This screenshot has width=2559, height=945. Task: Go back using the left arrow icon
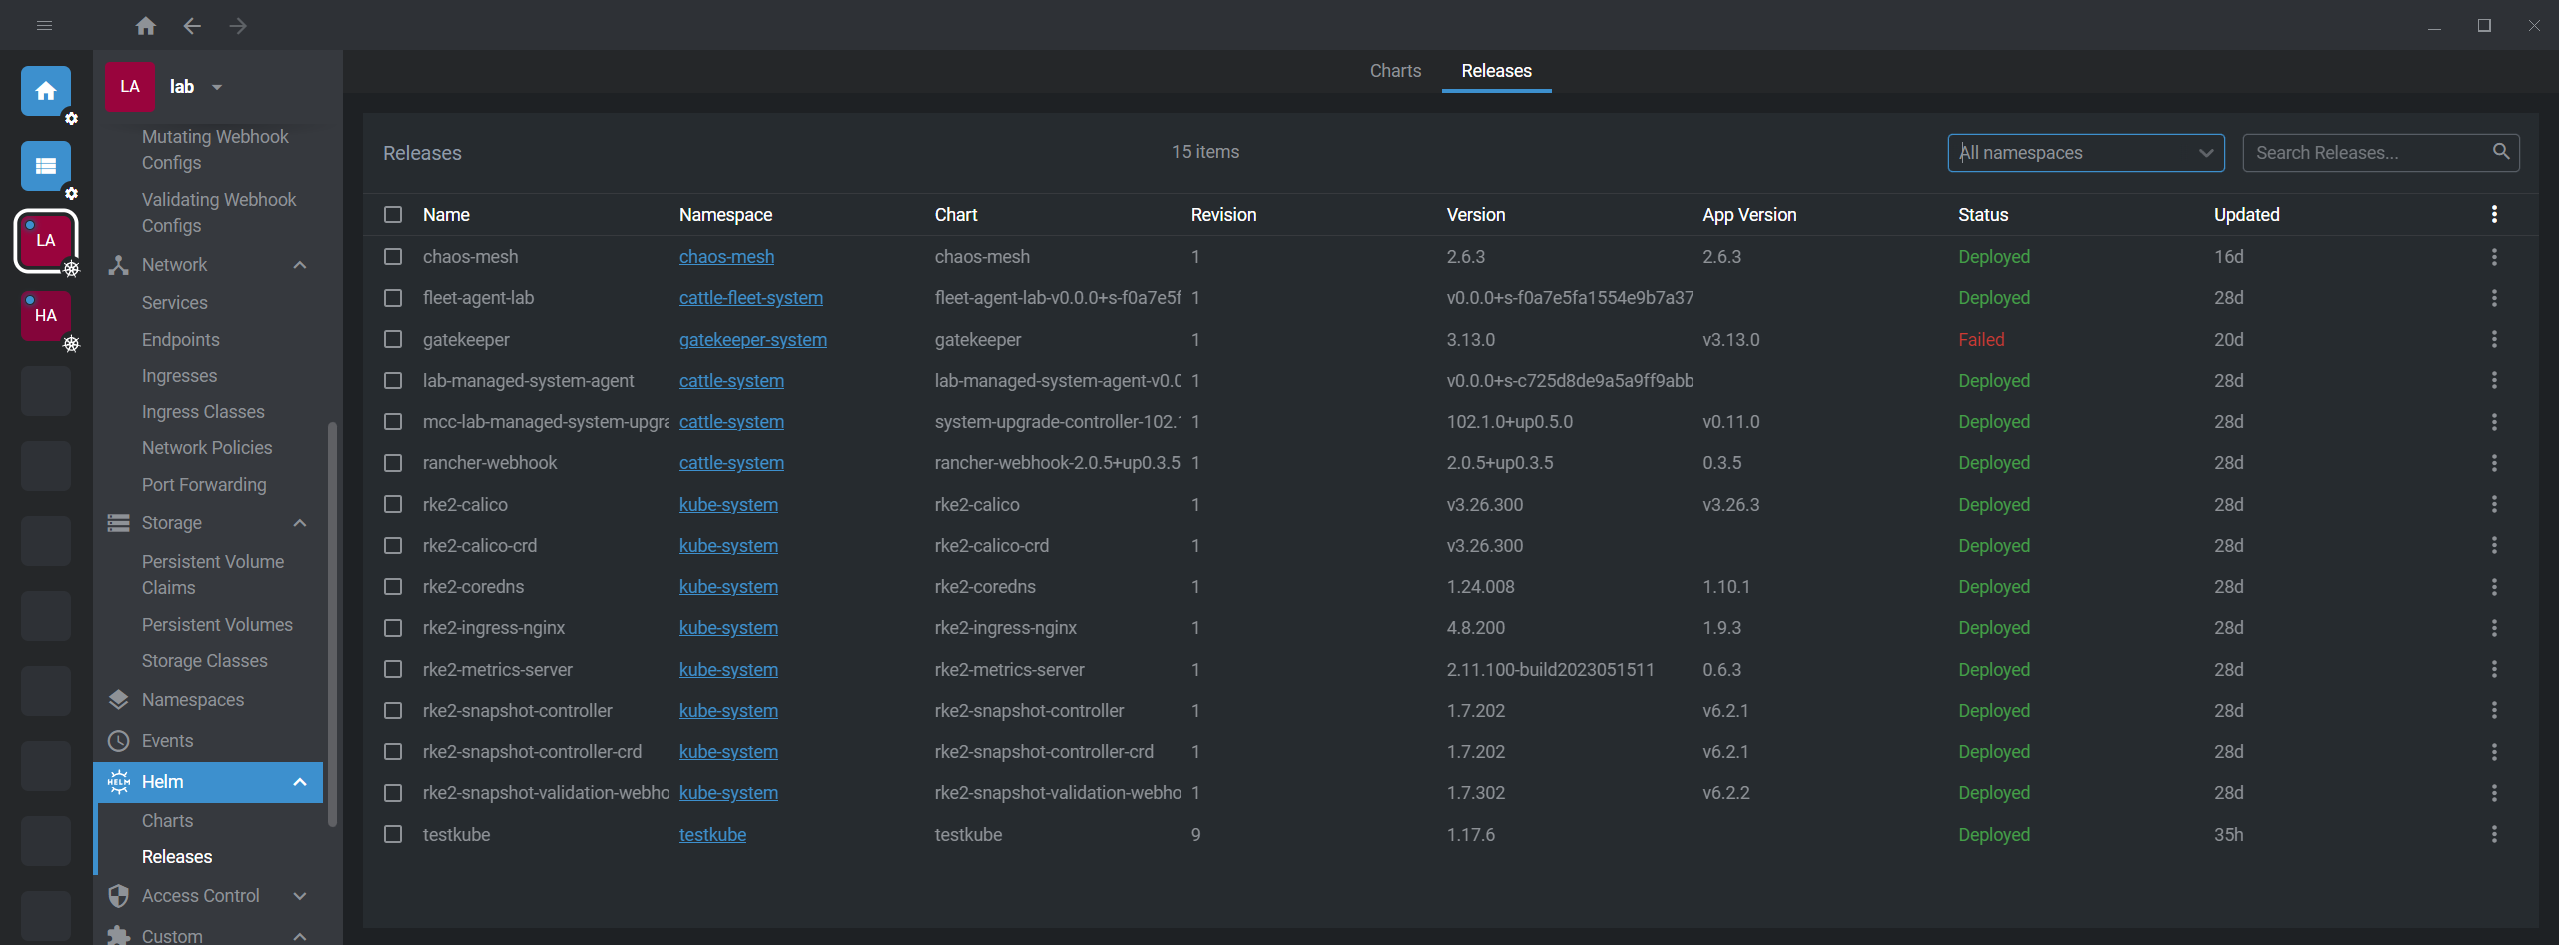(x=192, y=26)
